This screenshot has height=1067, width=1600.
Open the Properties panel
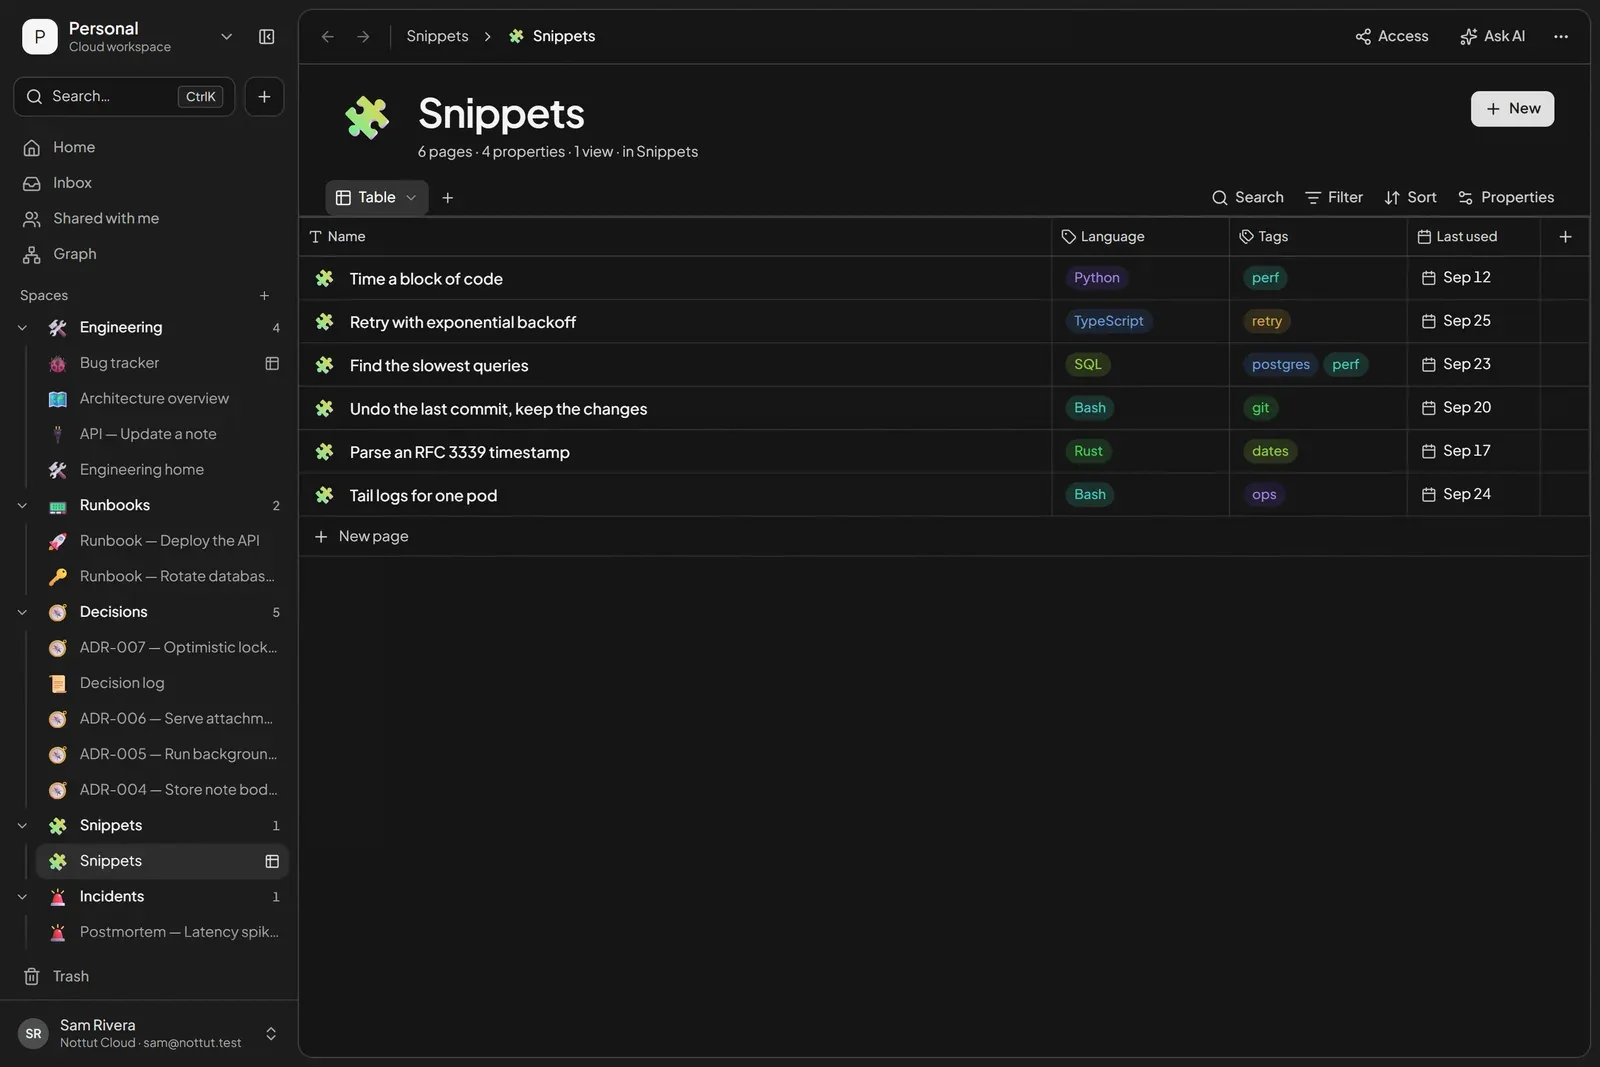point(1506,198)
